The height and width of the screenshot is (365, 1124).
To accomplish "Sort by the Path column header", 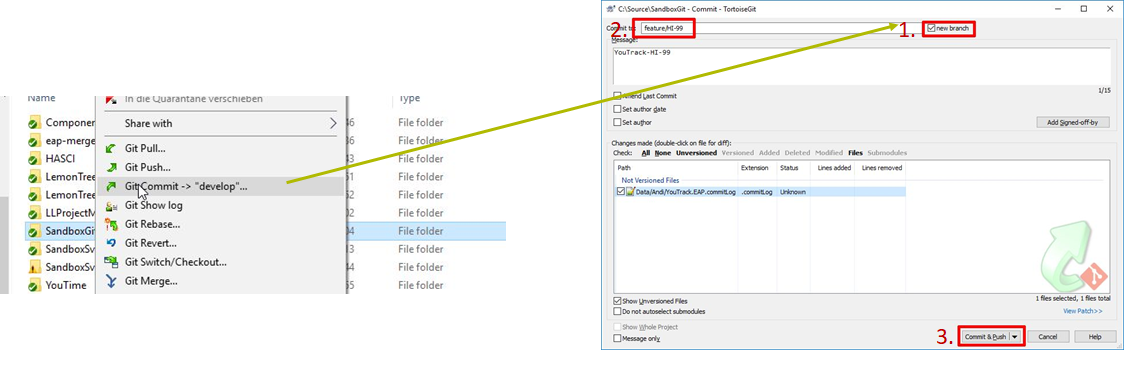I will 676,168.
